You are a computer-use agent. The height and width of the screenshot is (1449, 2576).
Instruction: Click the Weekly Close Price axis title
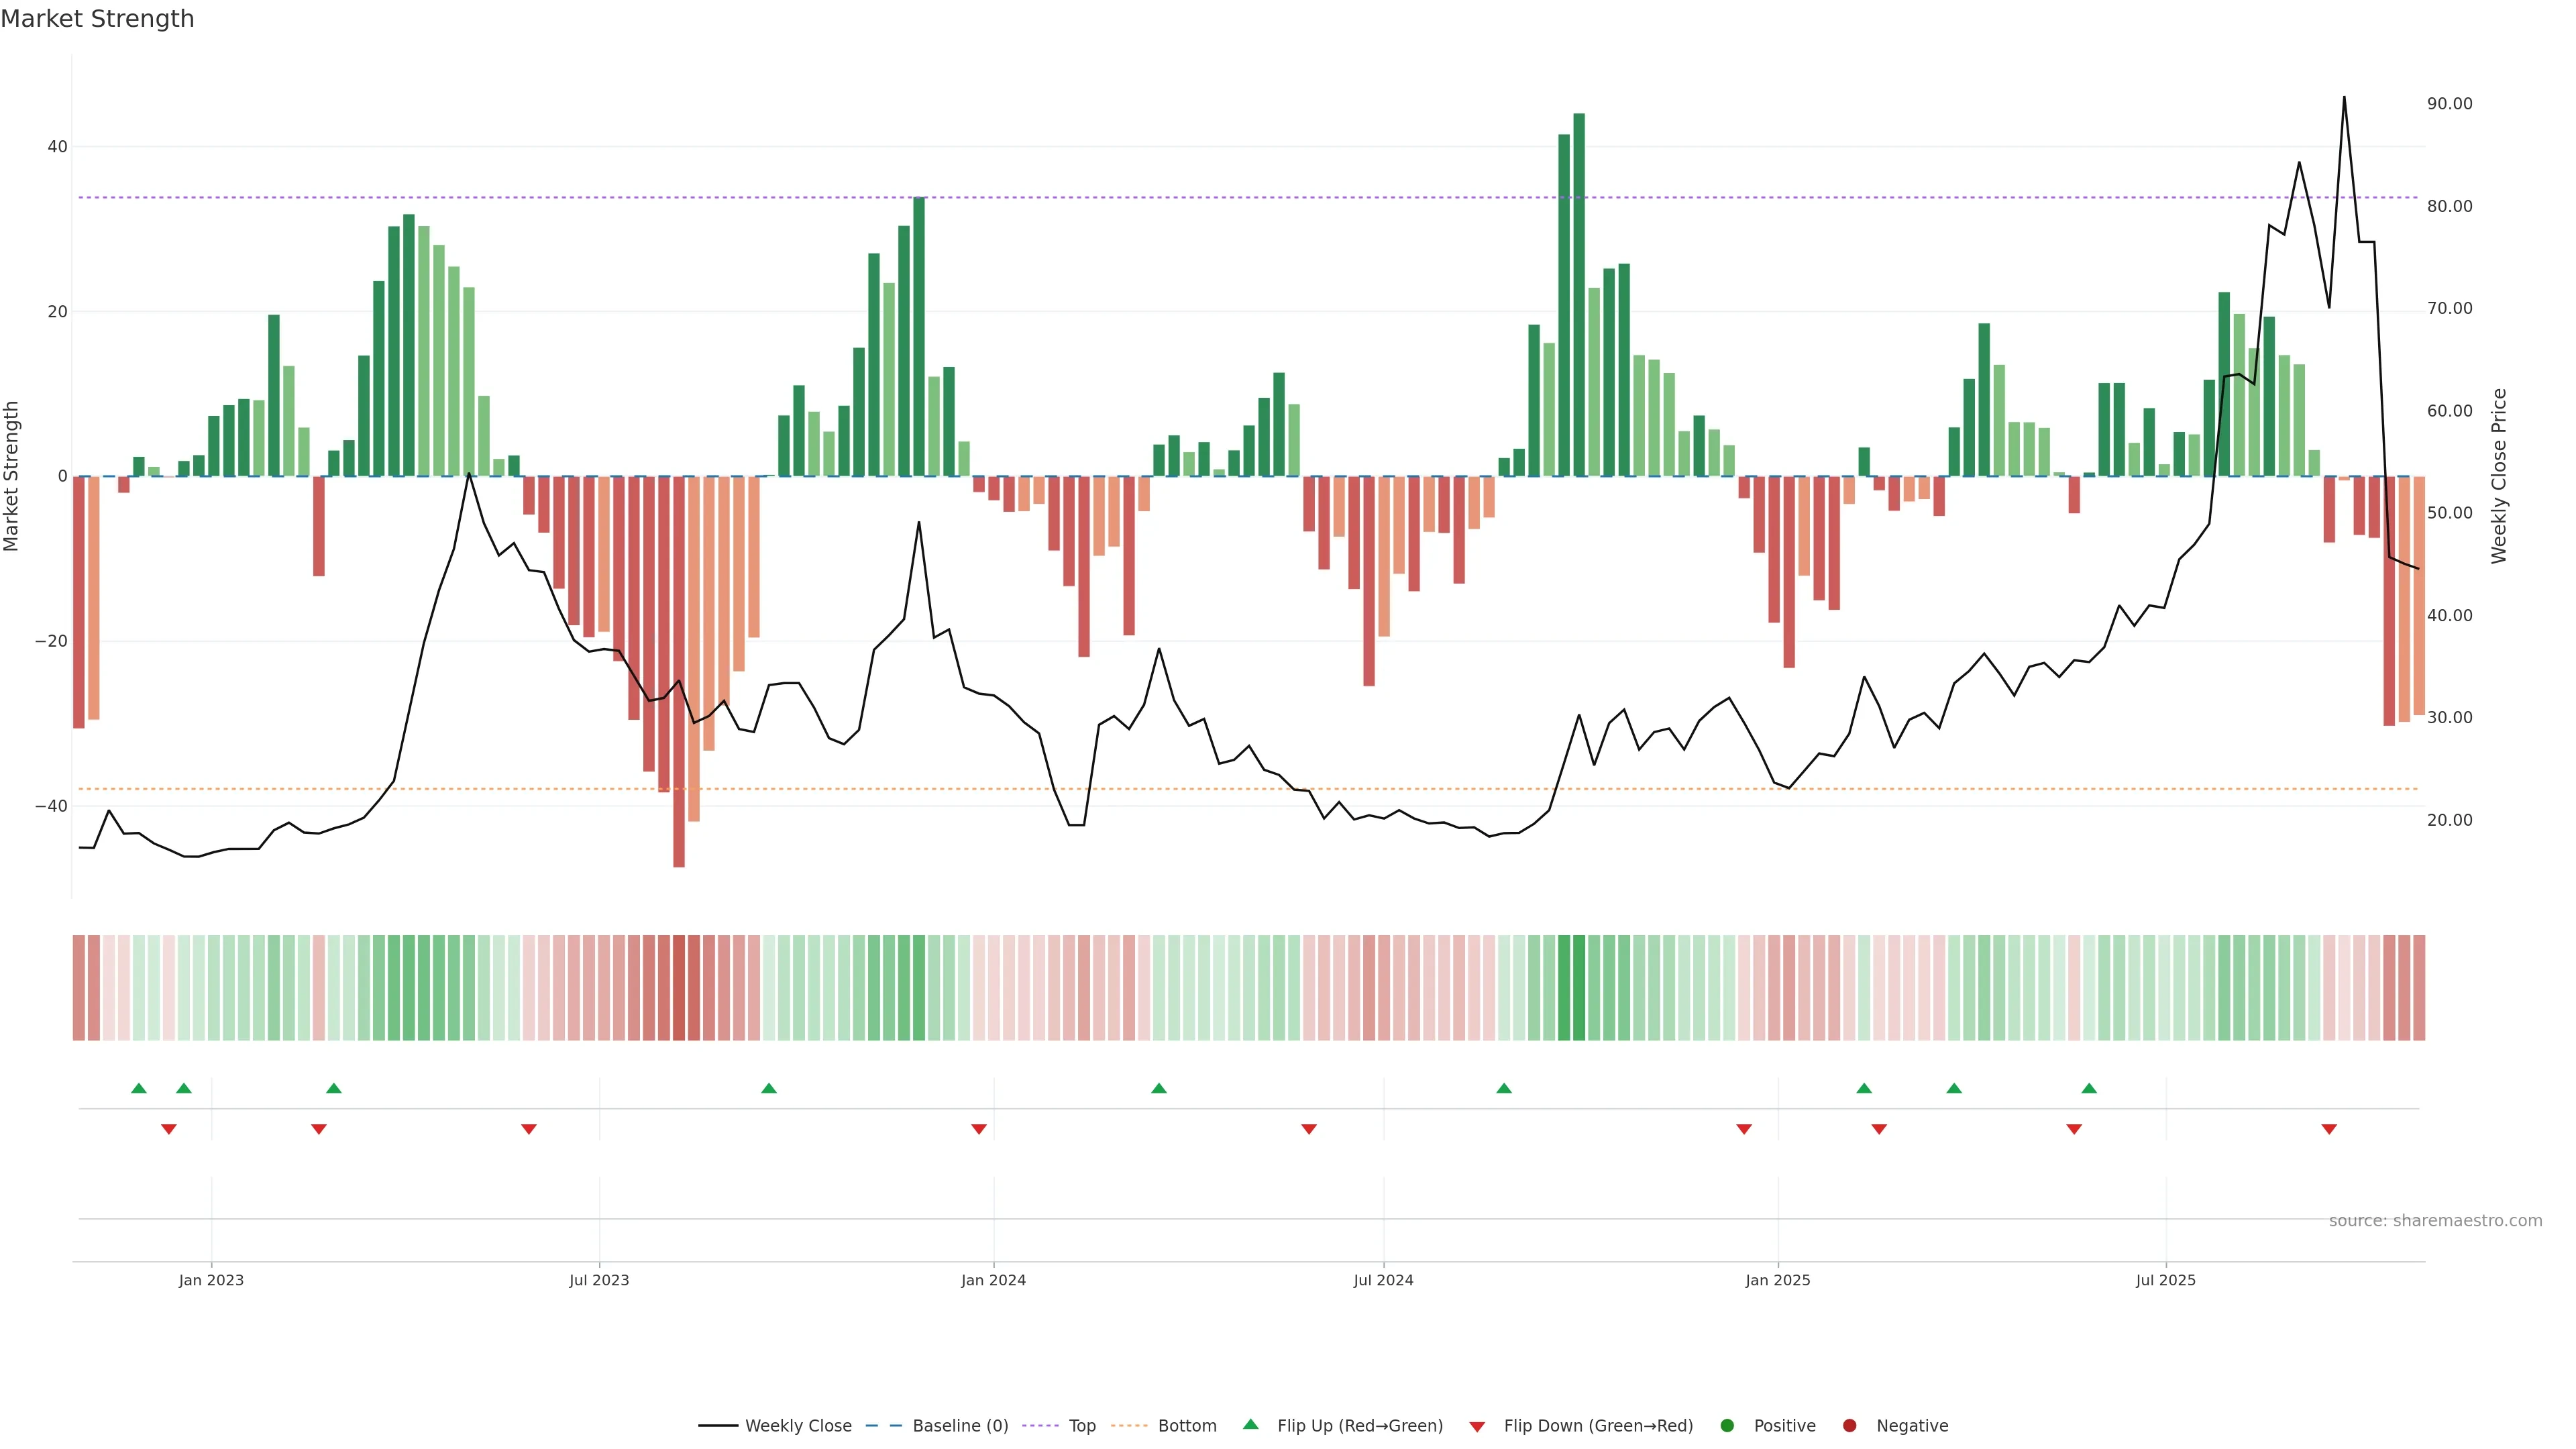click(x=2499, y=476)
